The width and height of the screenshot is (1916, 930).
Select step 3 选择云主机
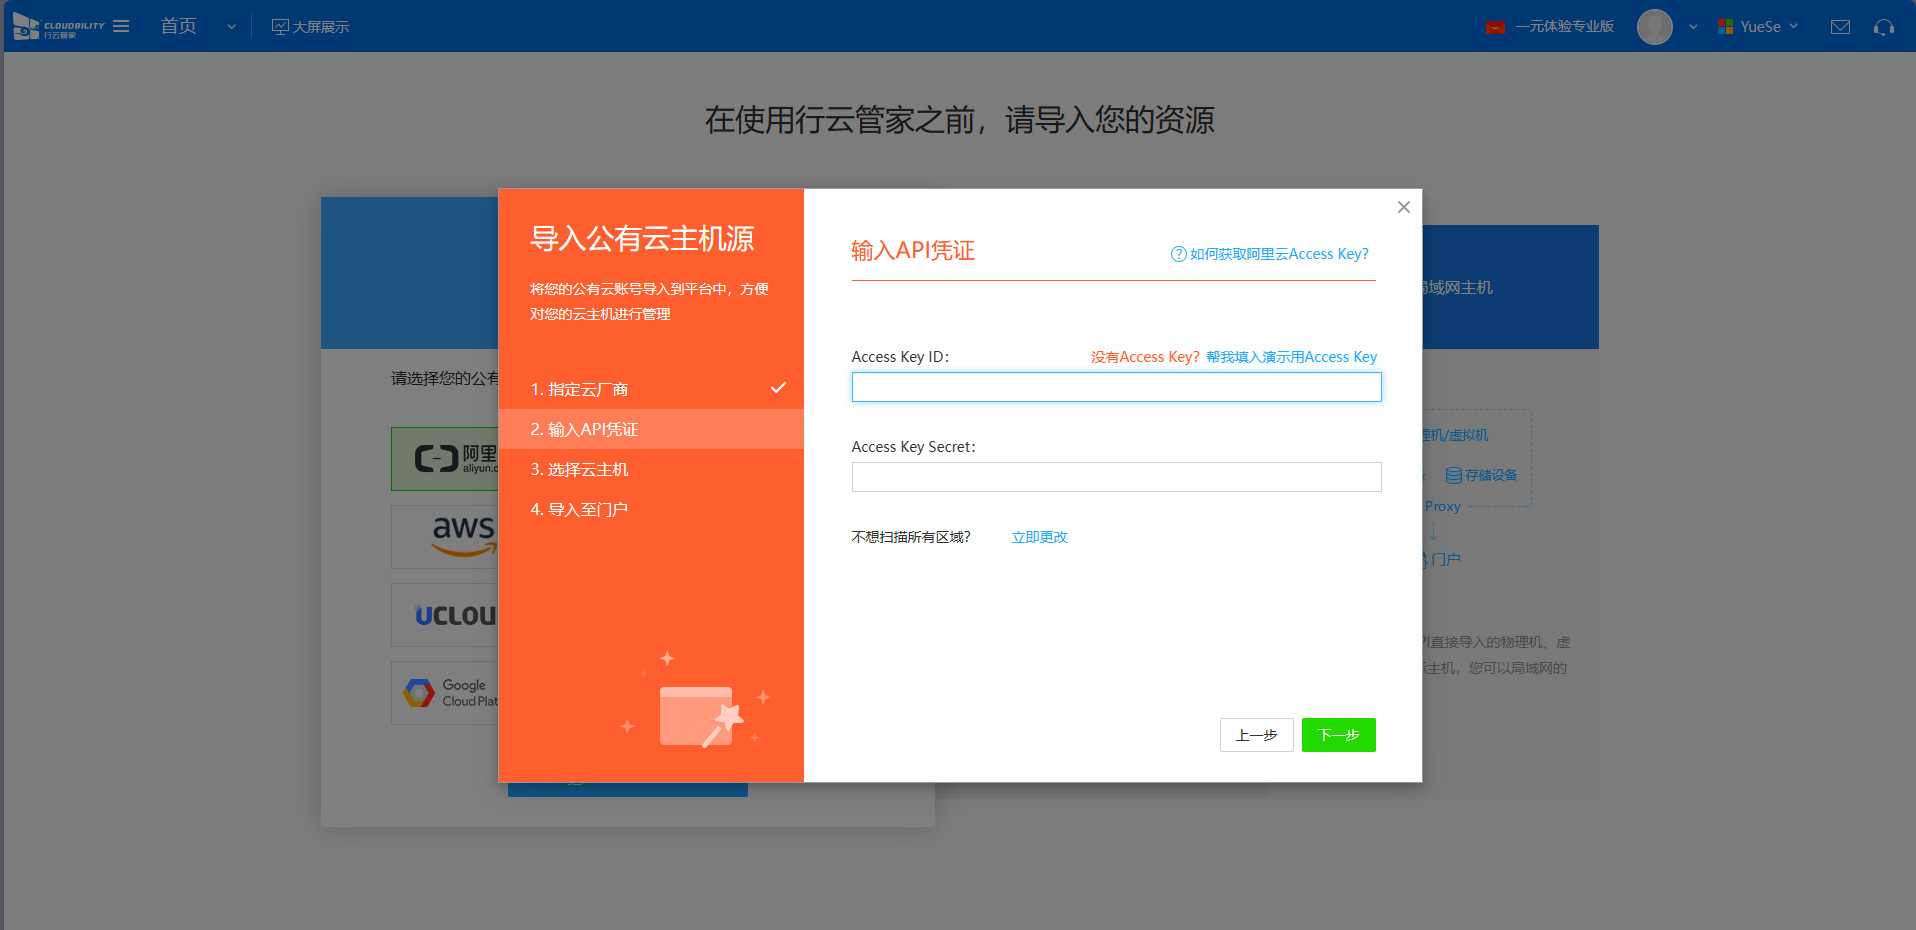579,469
